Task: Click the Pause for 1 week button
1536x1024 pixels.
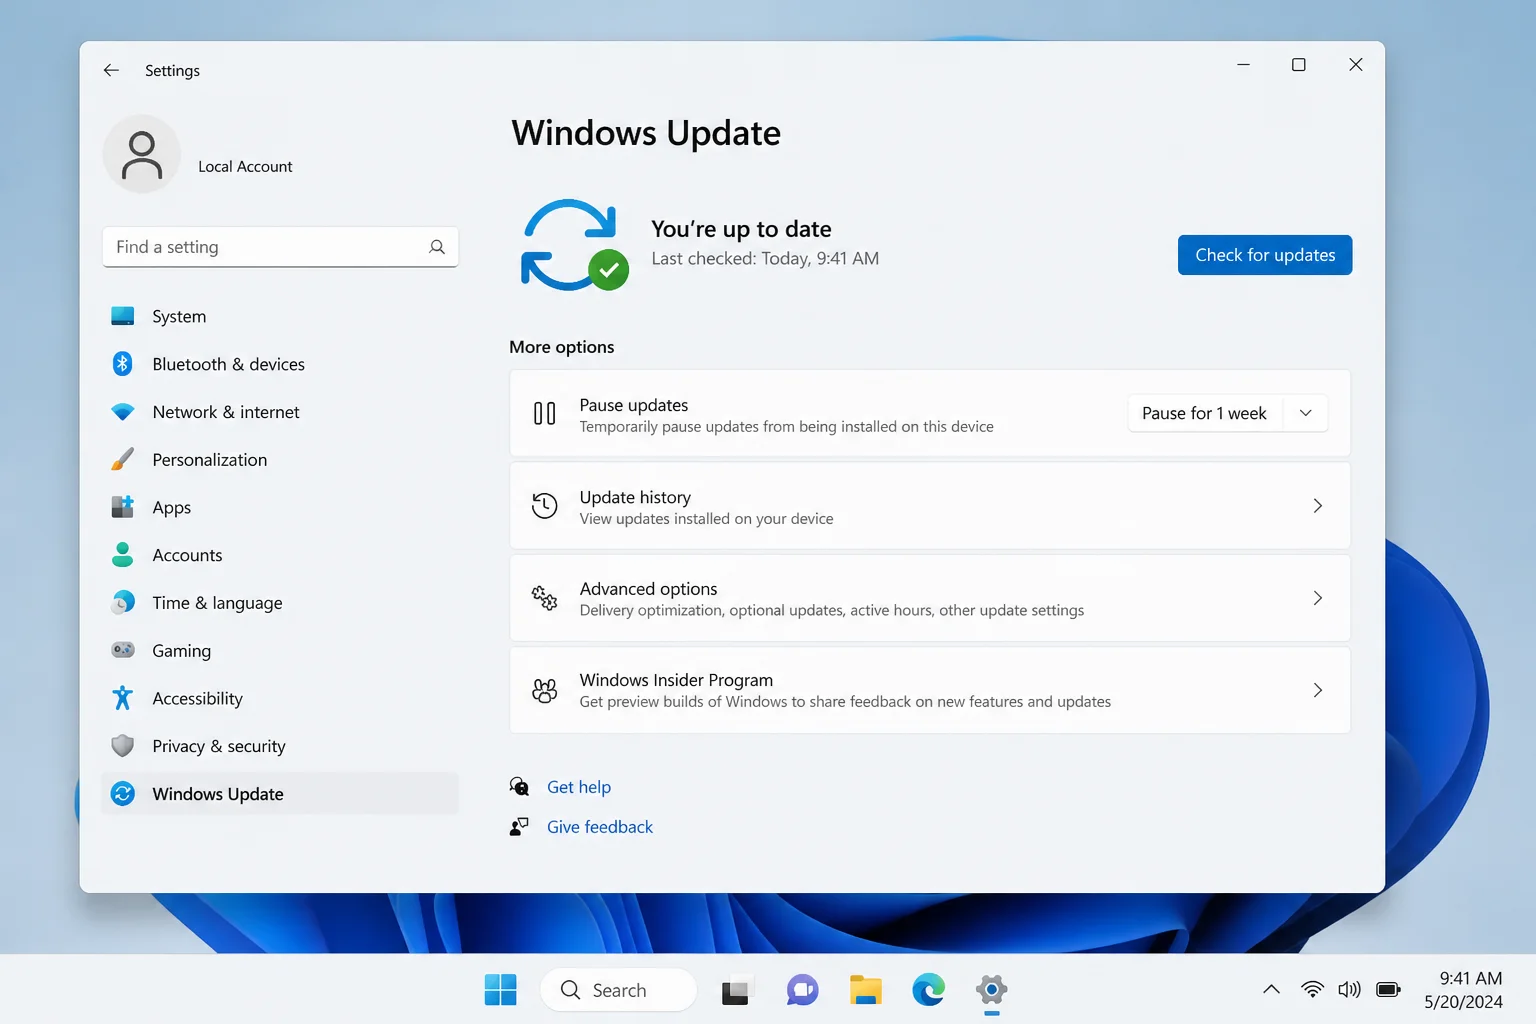Action: click(x=1205, y=413)
